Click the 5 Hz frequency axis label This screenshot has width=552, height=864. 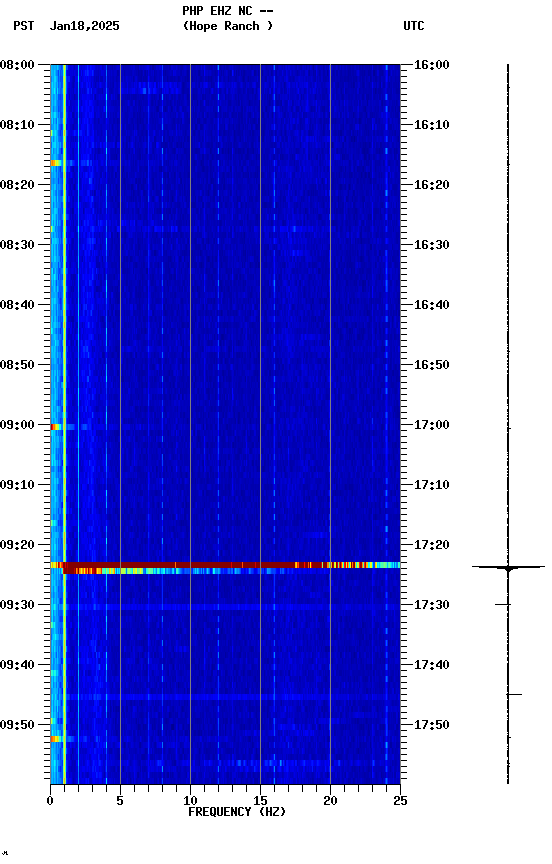click(120, 801)
